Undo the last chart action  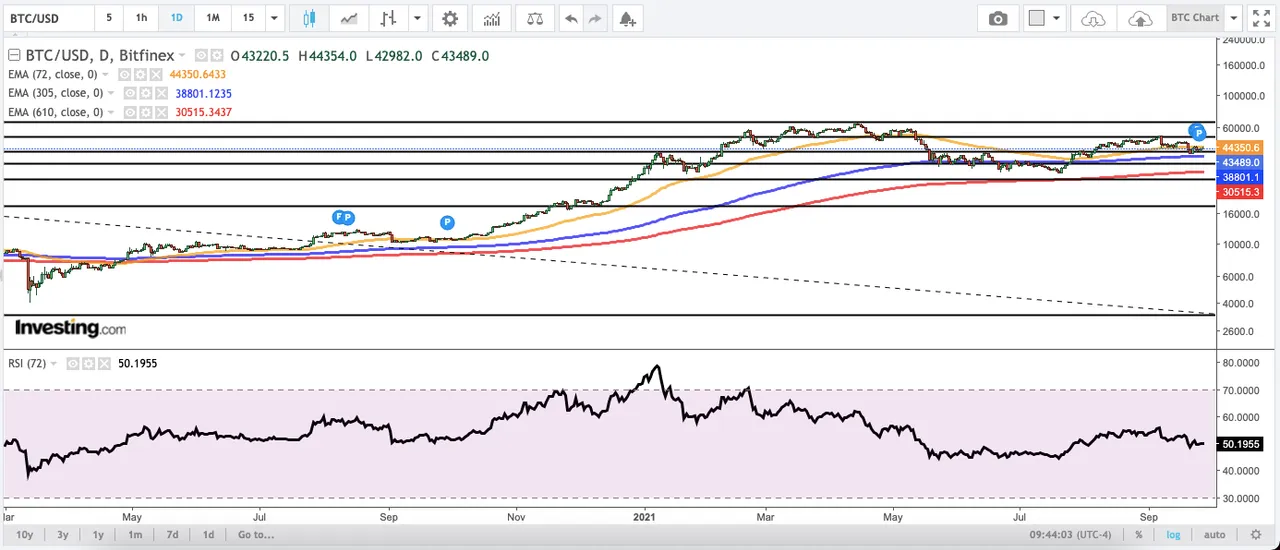coord(571,18)
